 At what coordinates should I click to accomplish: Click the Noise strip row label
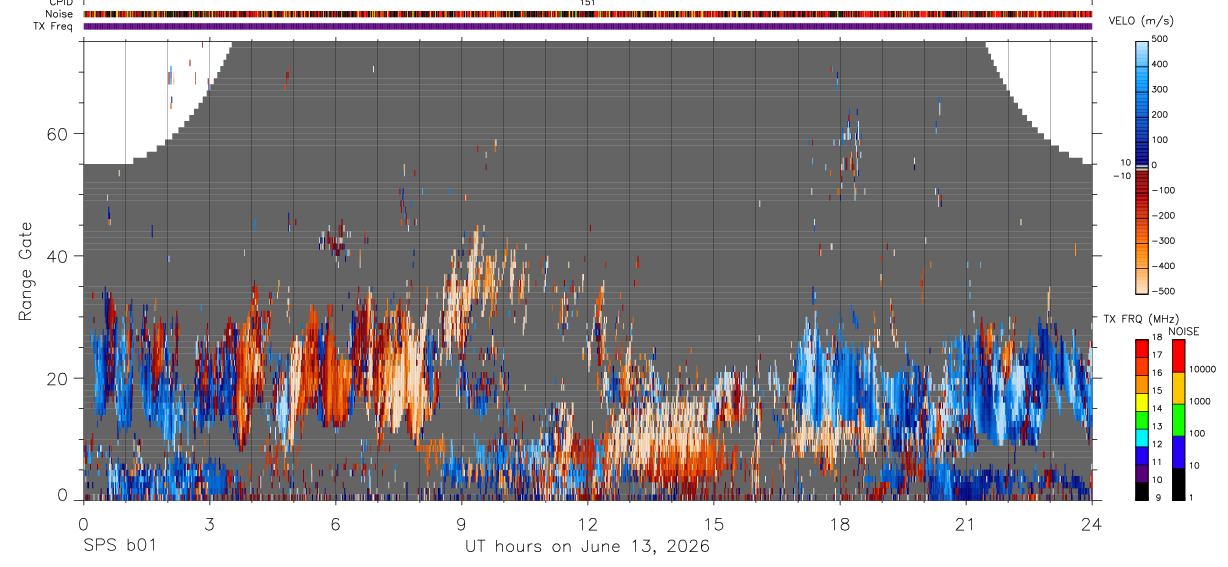coord(61,14)
